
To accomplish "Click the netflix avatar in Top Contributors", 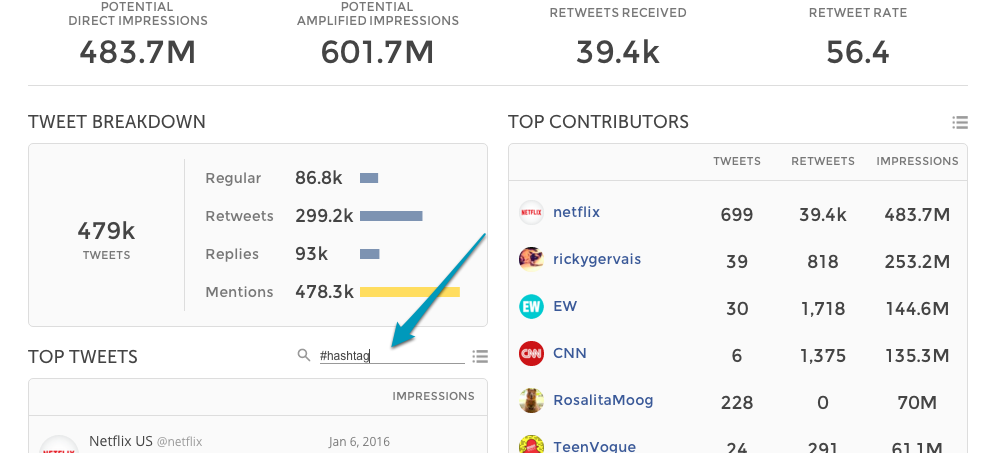I will (531, 212).
